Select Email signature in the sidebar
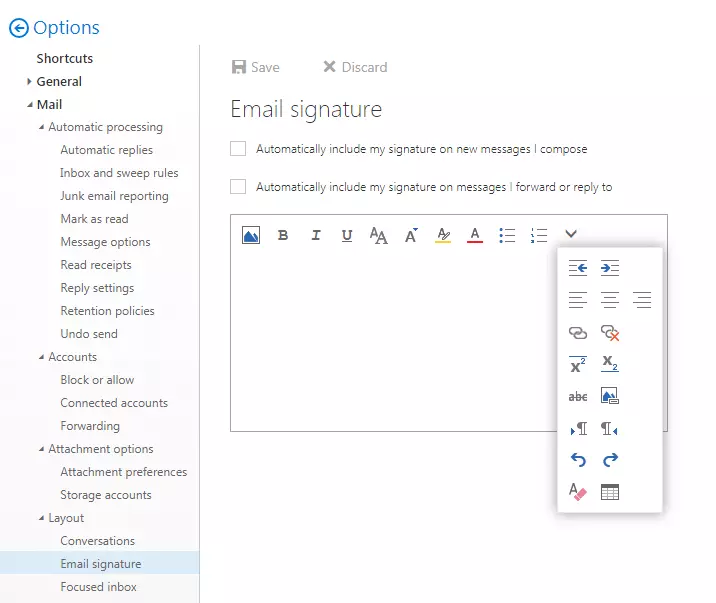This screenshot has width=716, height=603. 100,564
